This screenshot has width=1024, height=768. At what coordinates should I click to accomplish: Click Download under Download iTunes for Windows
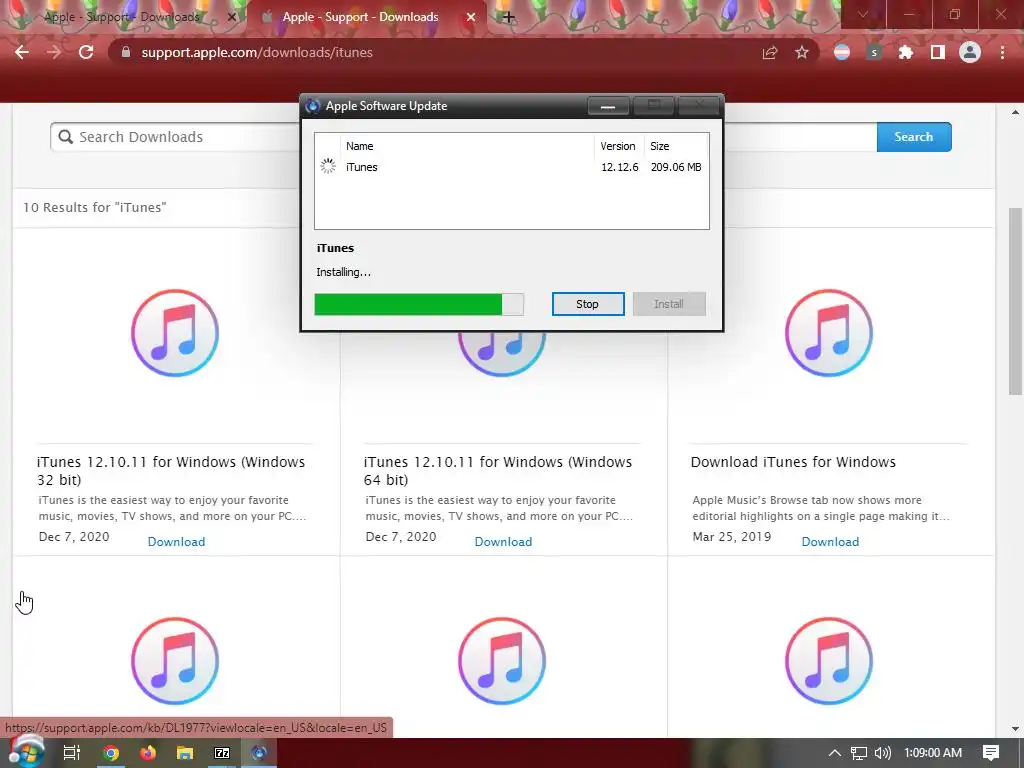[830, 541]
